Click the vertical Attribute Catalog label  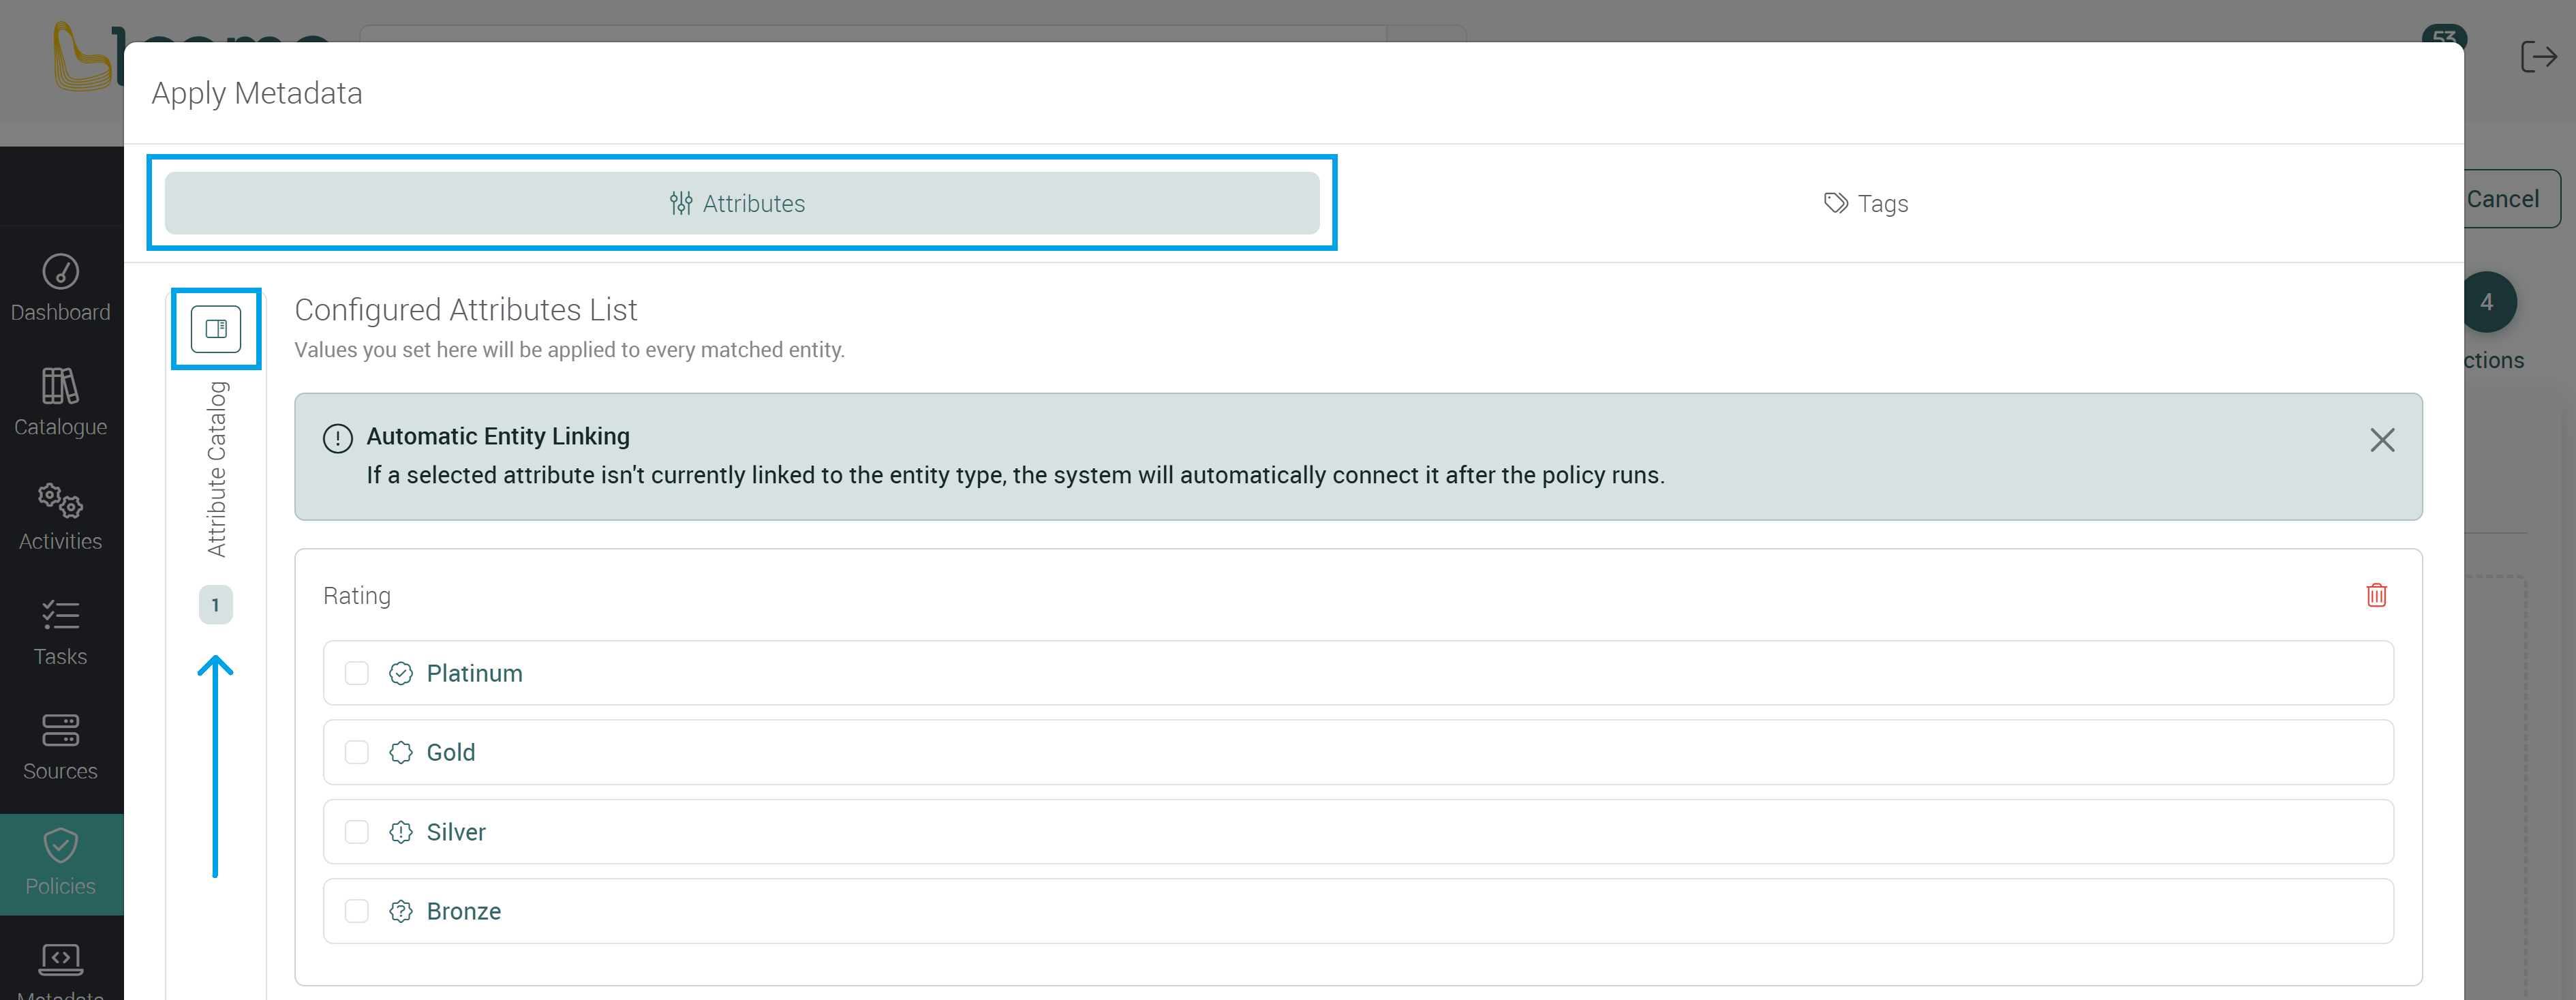click(216, 469)
